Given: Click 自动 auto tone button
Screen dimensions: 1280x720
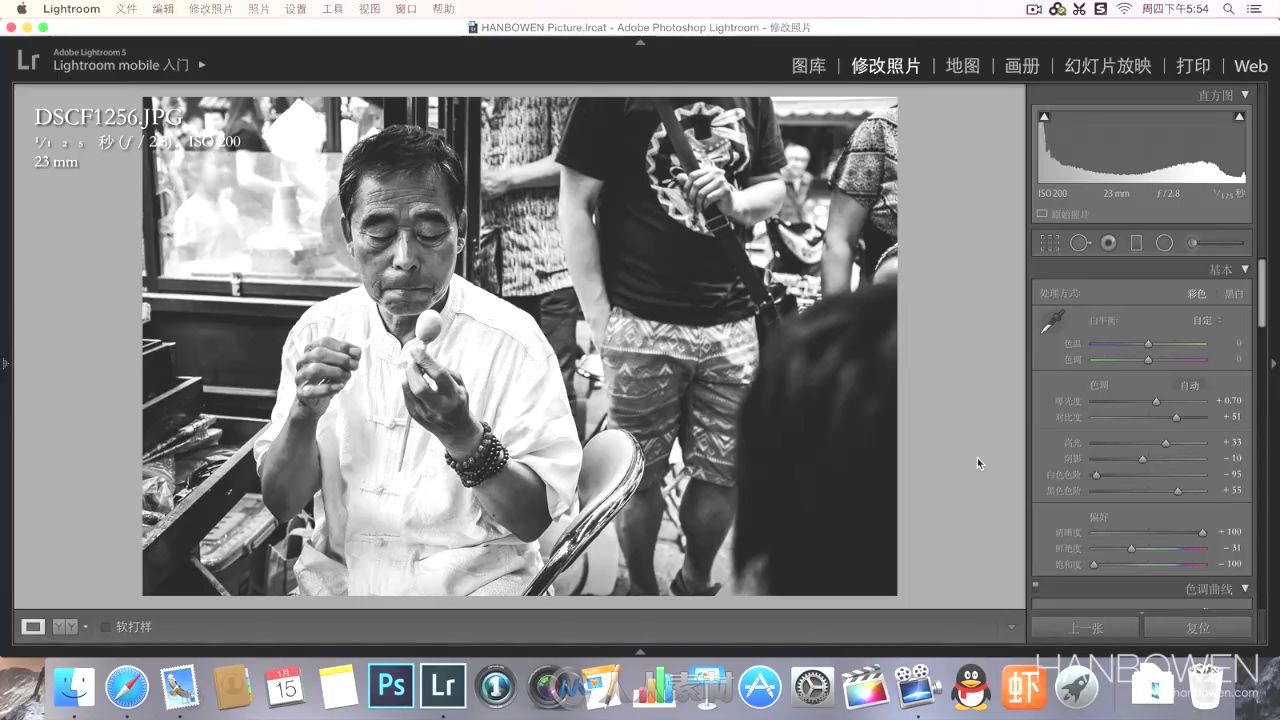Looking at the screenshot, I should (x=1189, y=385).
